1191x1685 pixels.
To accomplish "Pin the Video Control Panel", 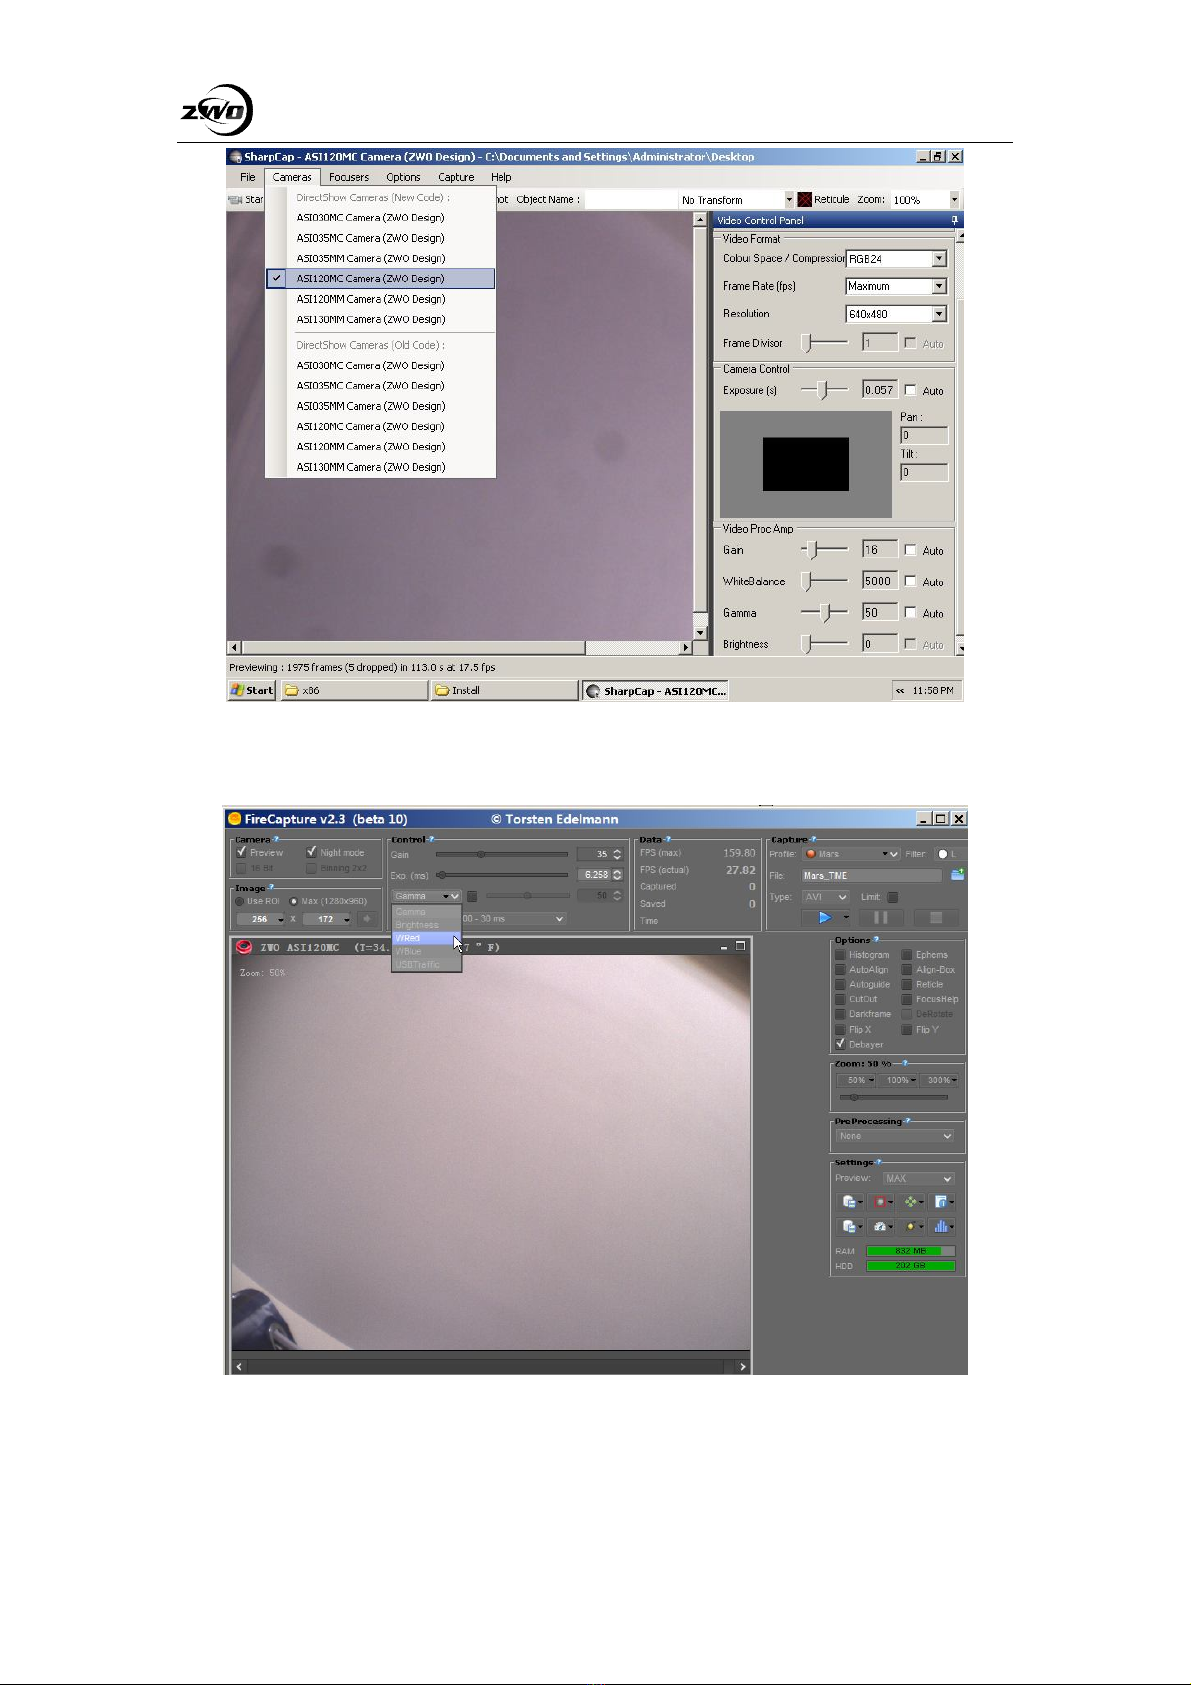I will 954,220.
